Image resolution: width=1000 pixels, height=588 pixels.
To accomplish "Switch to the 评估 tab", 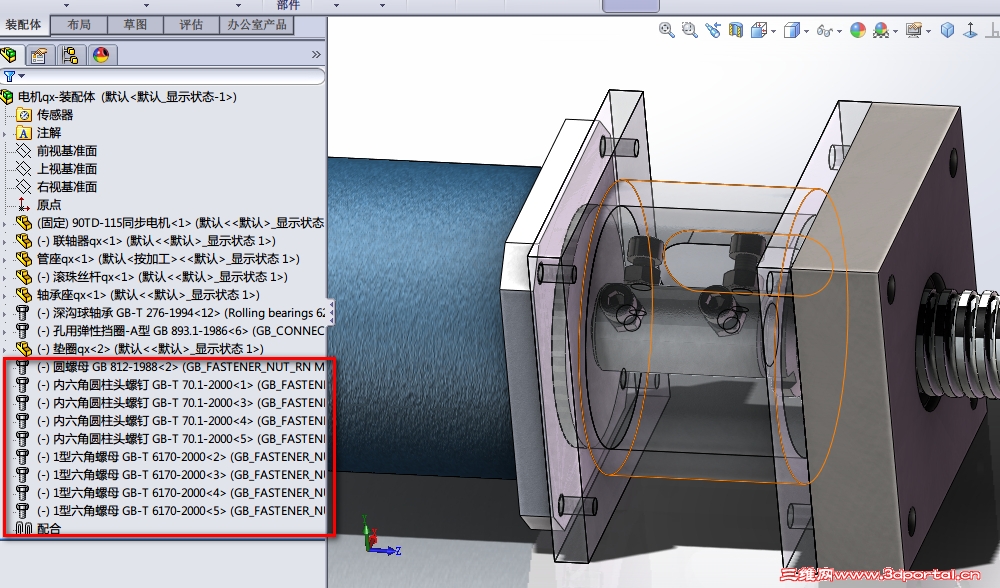I will point(191,24).
